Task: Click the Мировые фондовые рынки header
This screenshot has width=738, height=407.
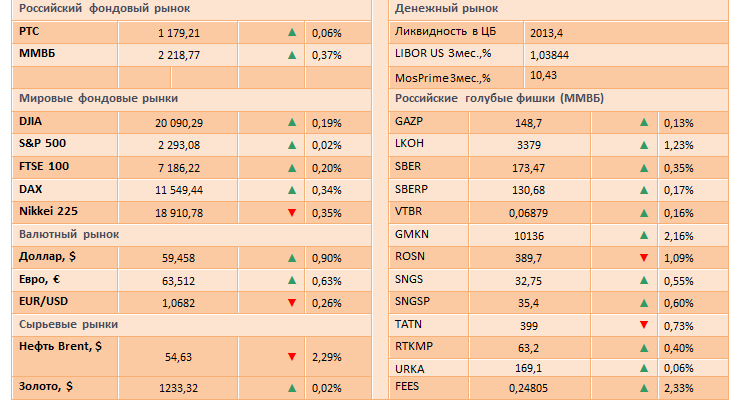Action: coord(99,99)
